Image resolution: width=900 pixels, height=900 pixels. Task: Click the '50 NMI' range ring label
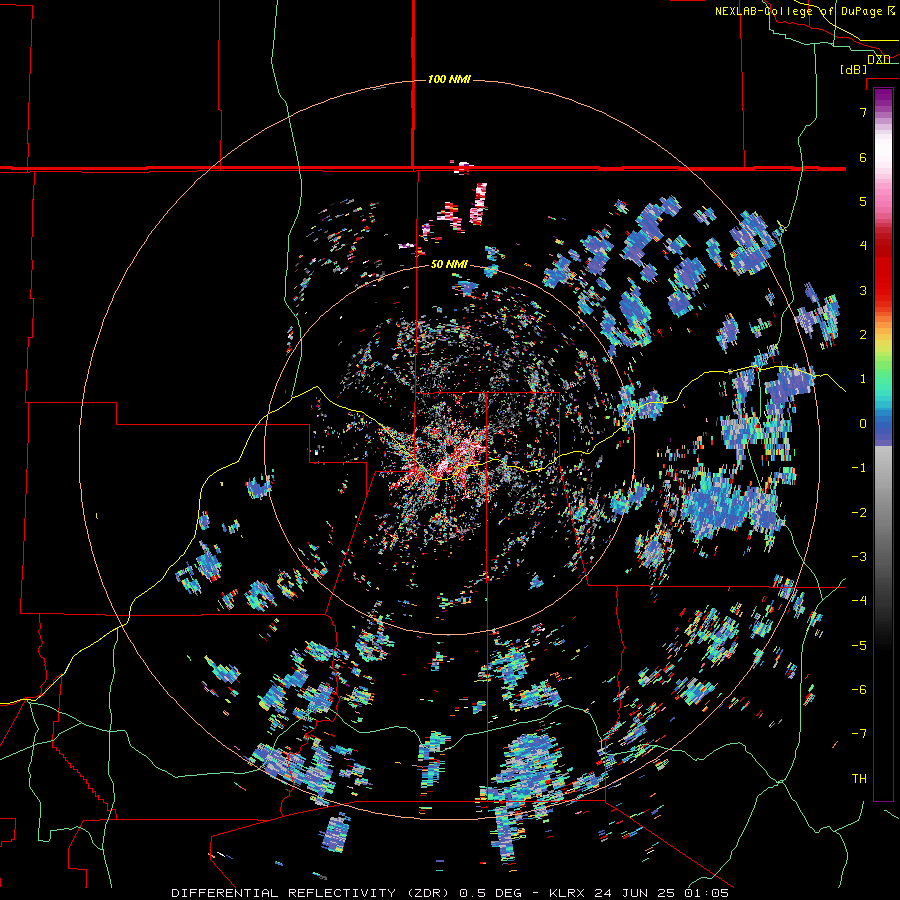click(449, 264)
